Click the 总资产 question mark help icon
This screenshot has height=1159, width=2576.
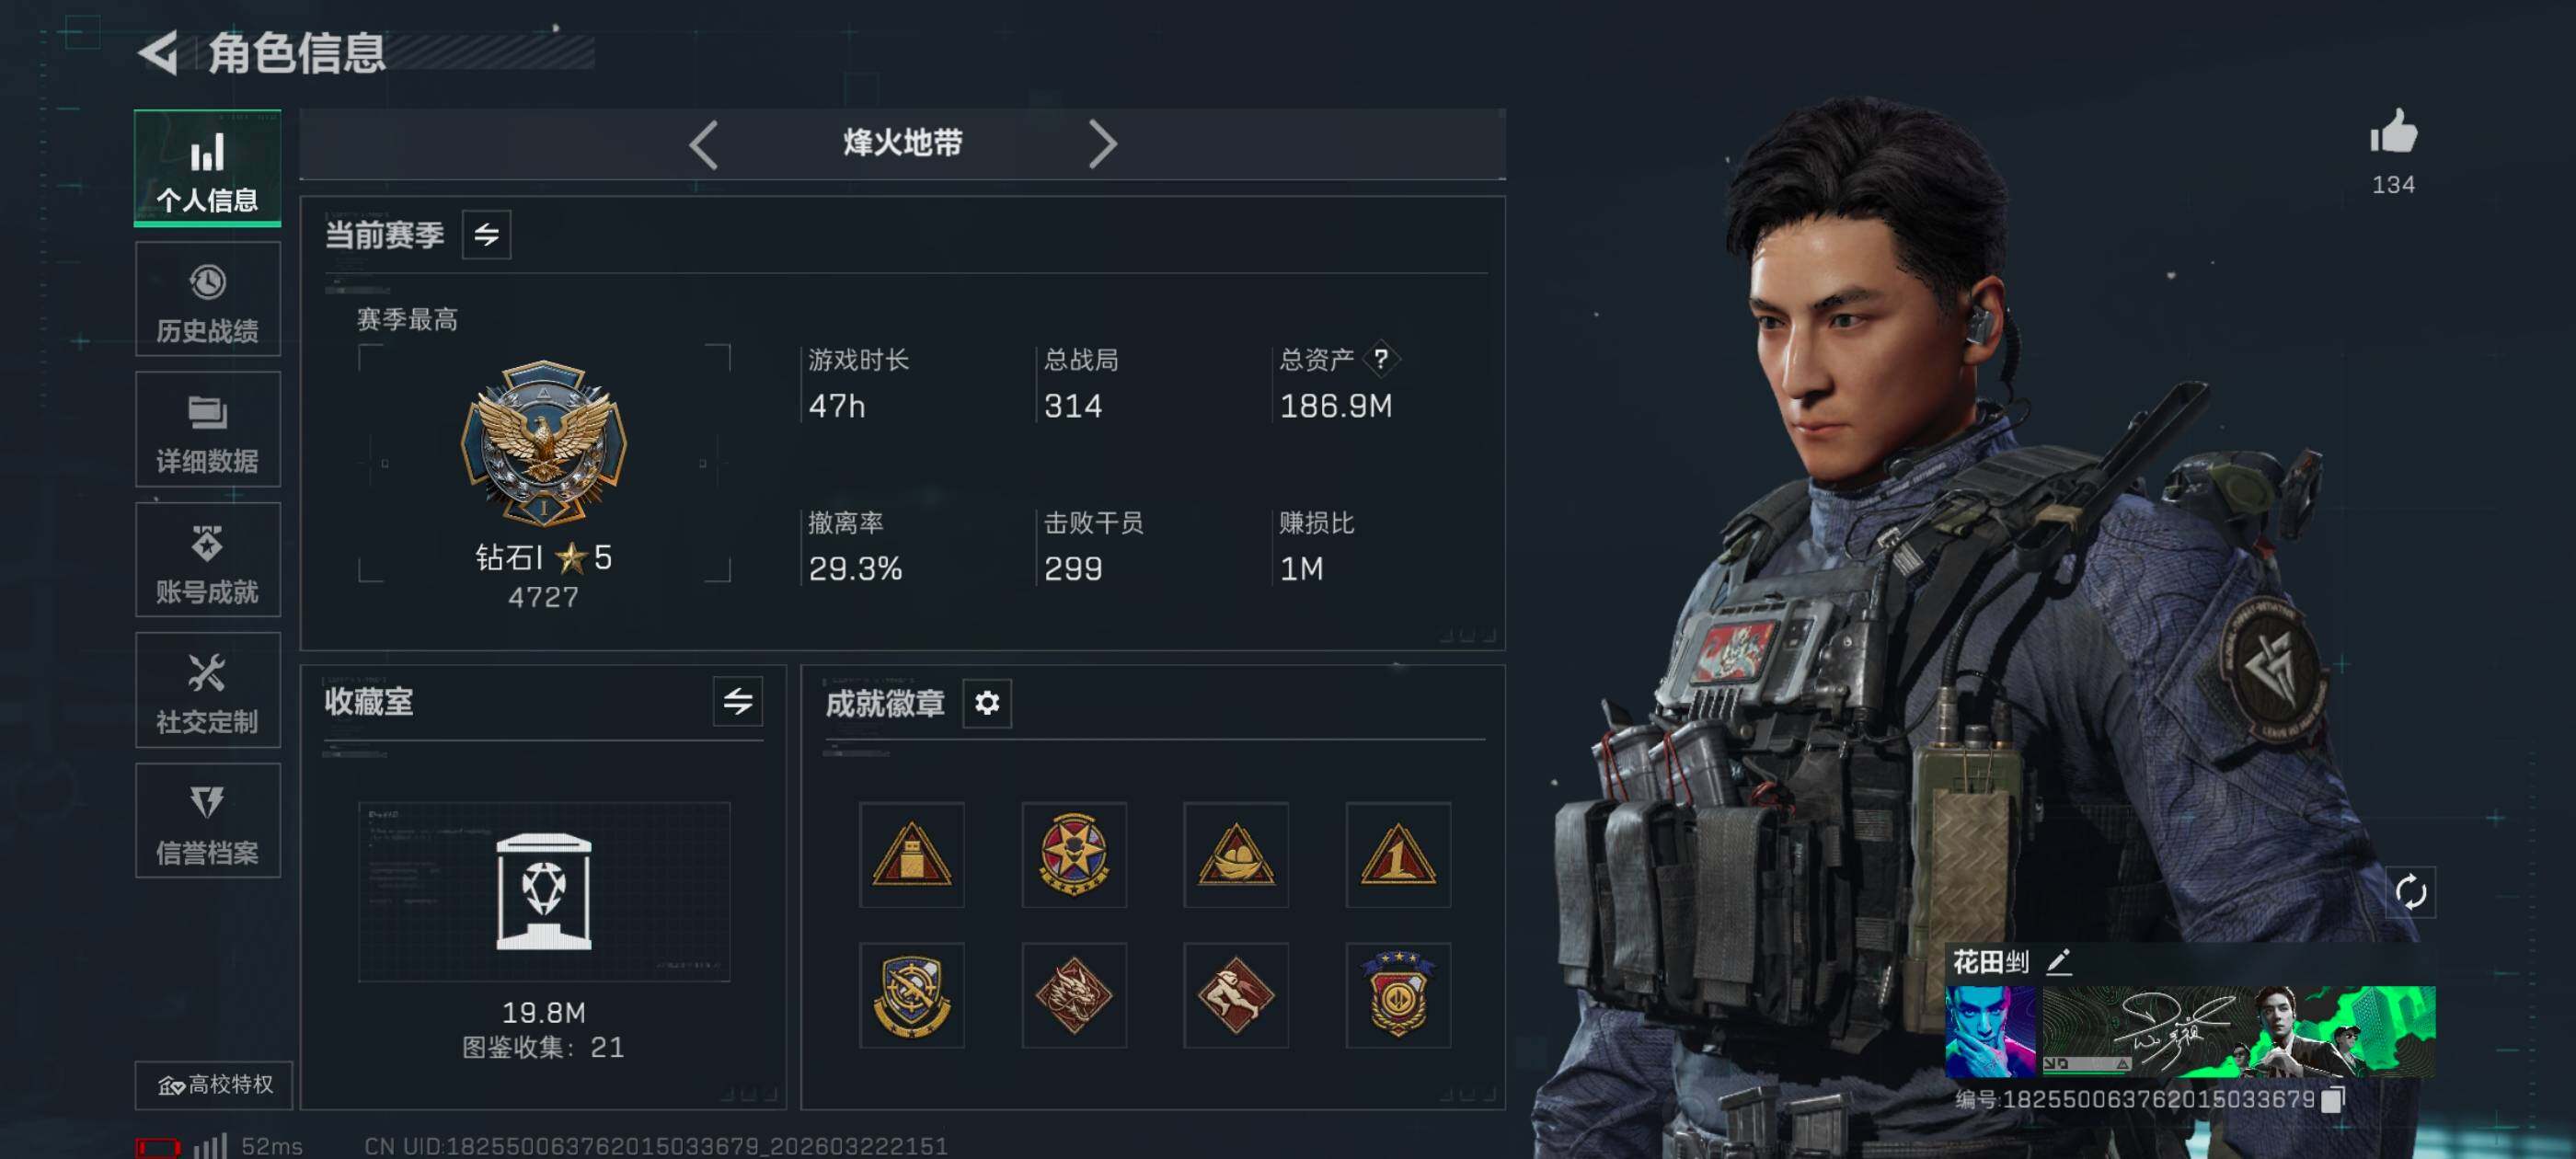1380,358
